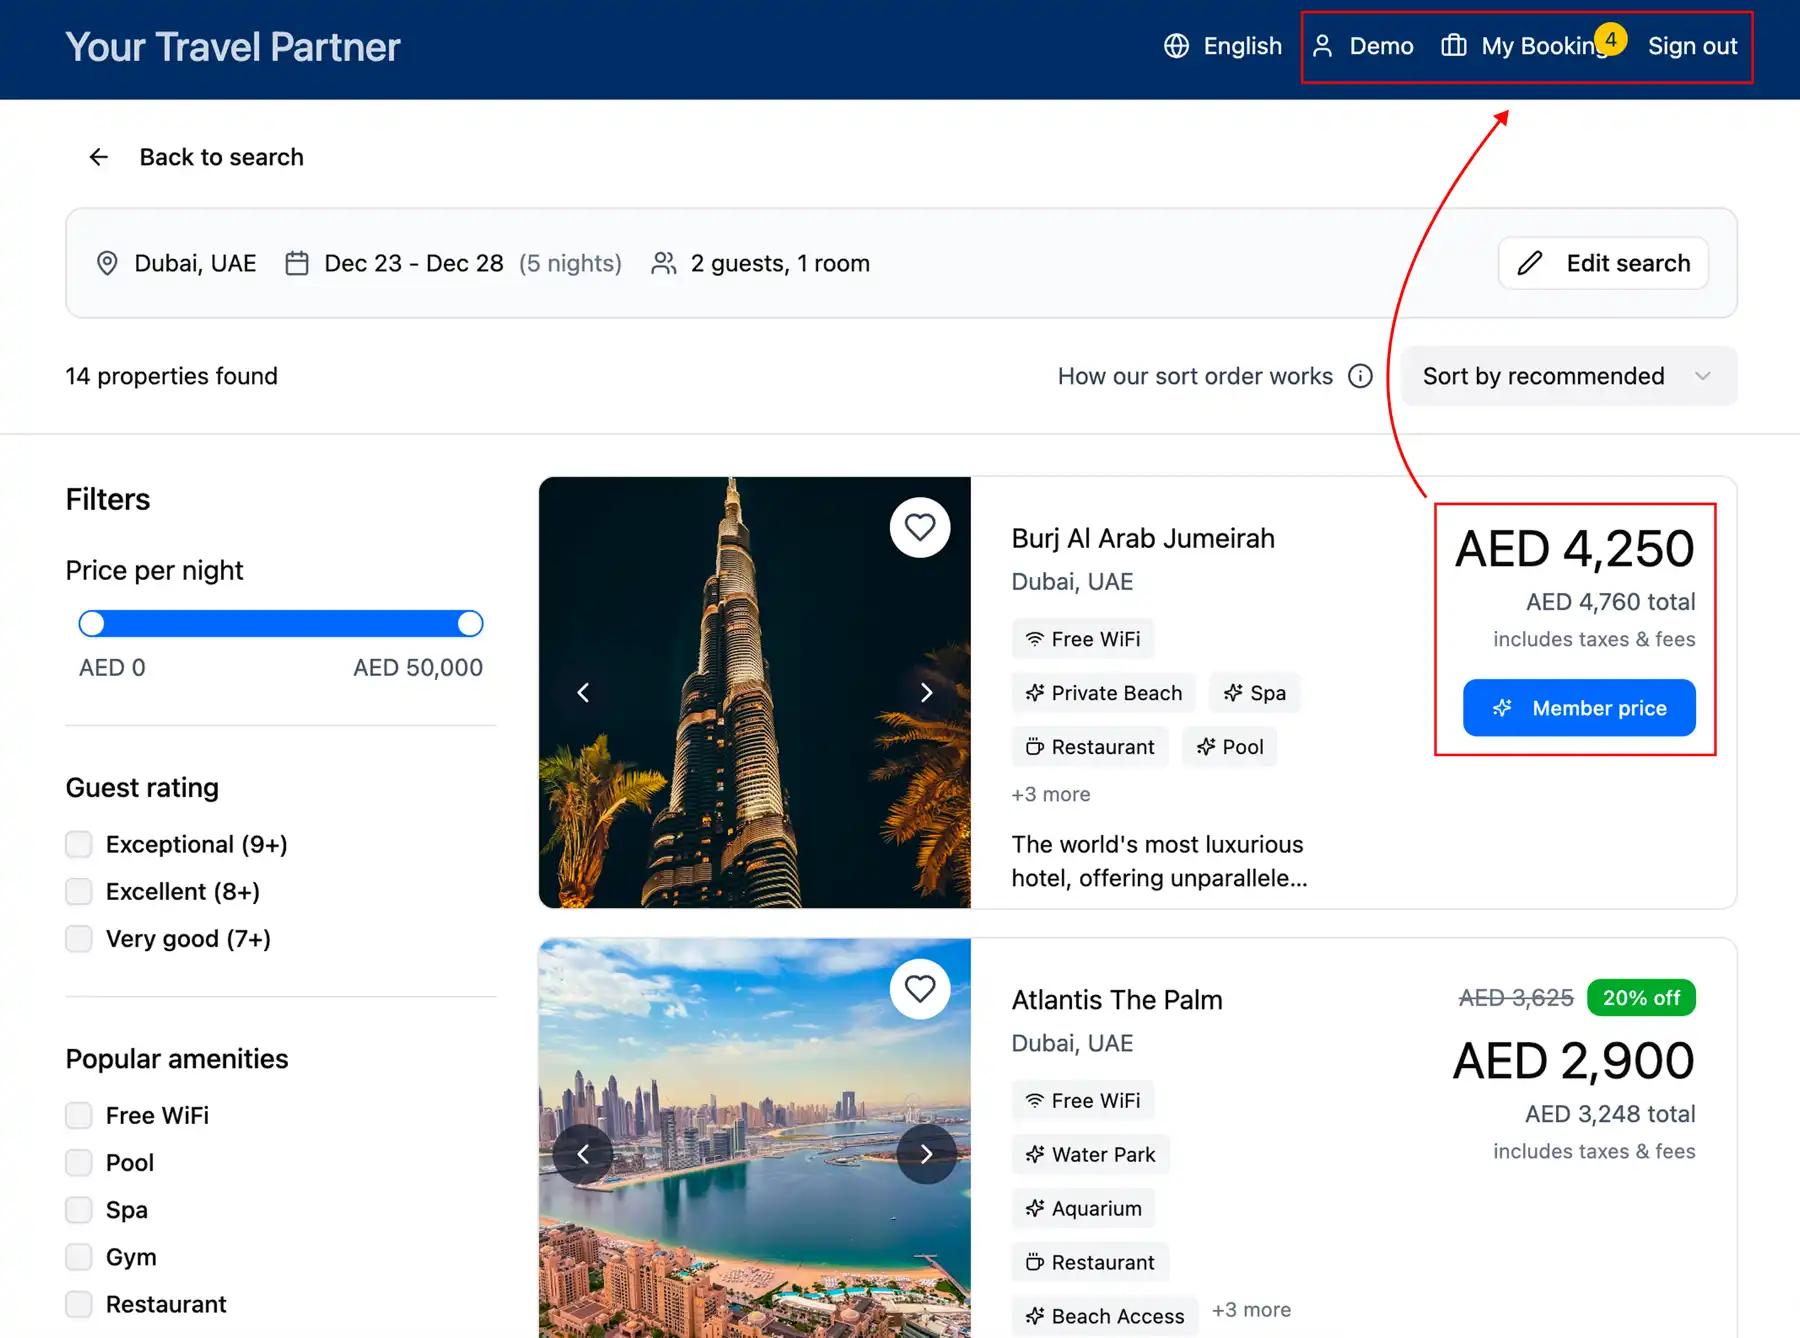Click the Burj Al Arab Spa amenity tag

click(x=1255, y=693)
